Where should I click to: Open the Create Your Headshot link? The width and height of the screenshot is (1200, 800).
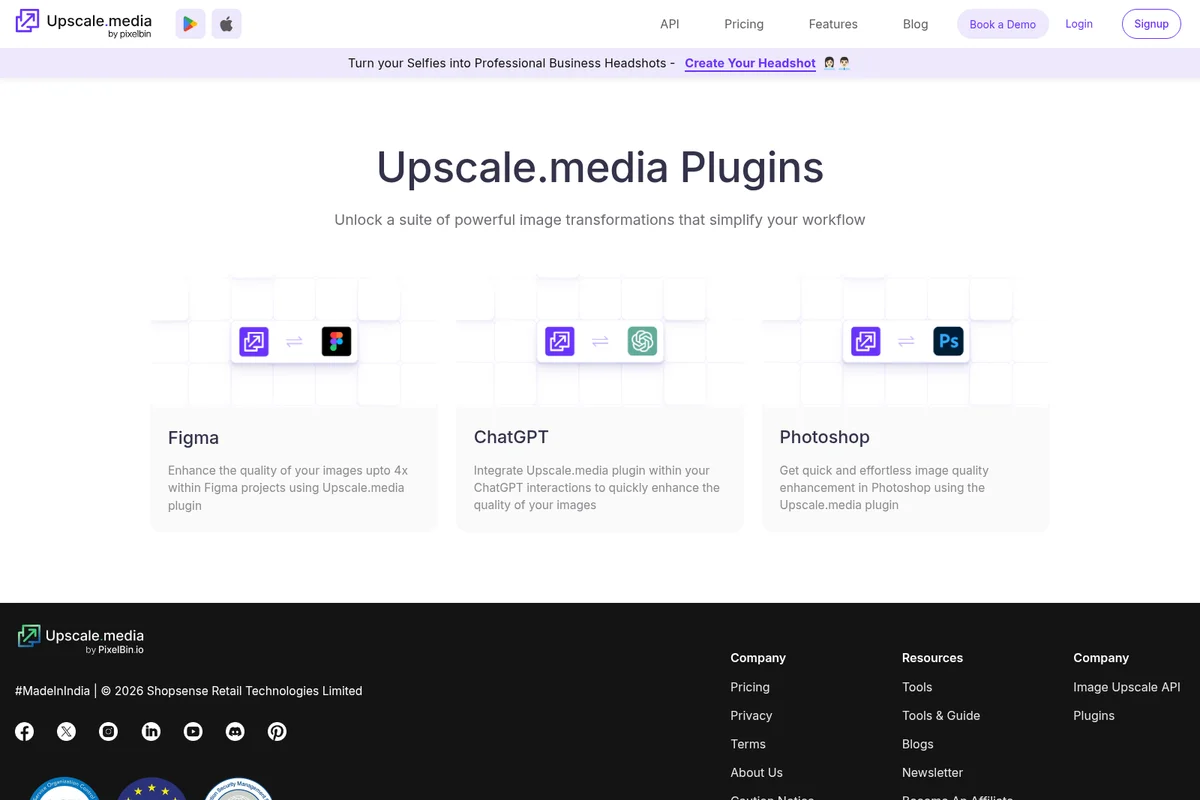[749, 63]
